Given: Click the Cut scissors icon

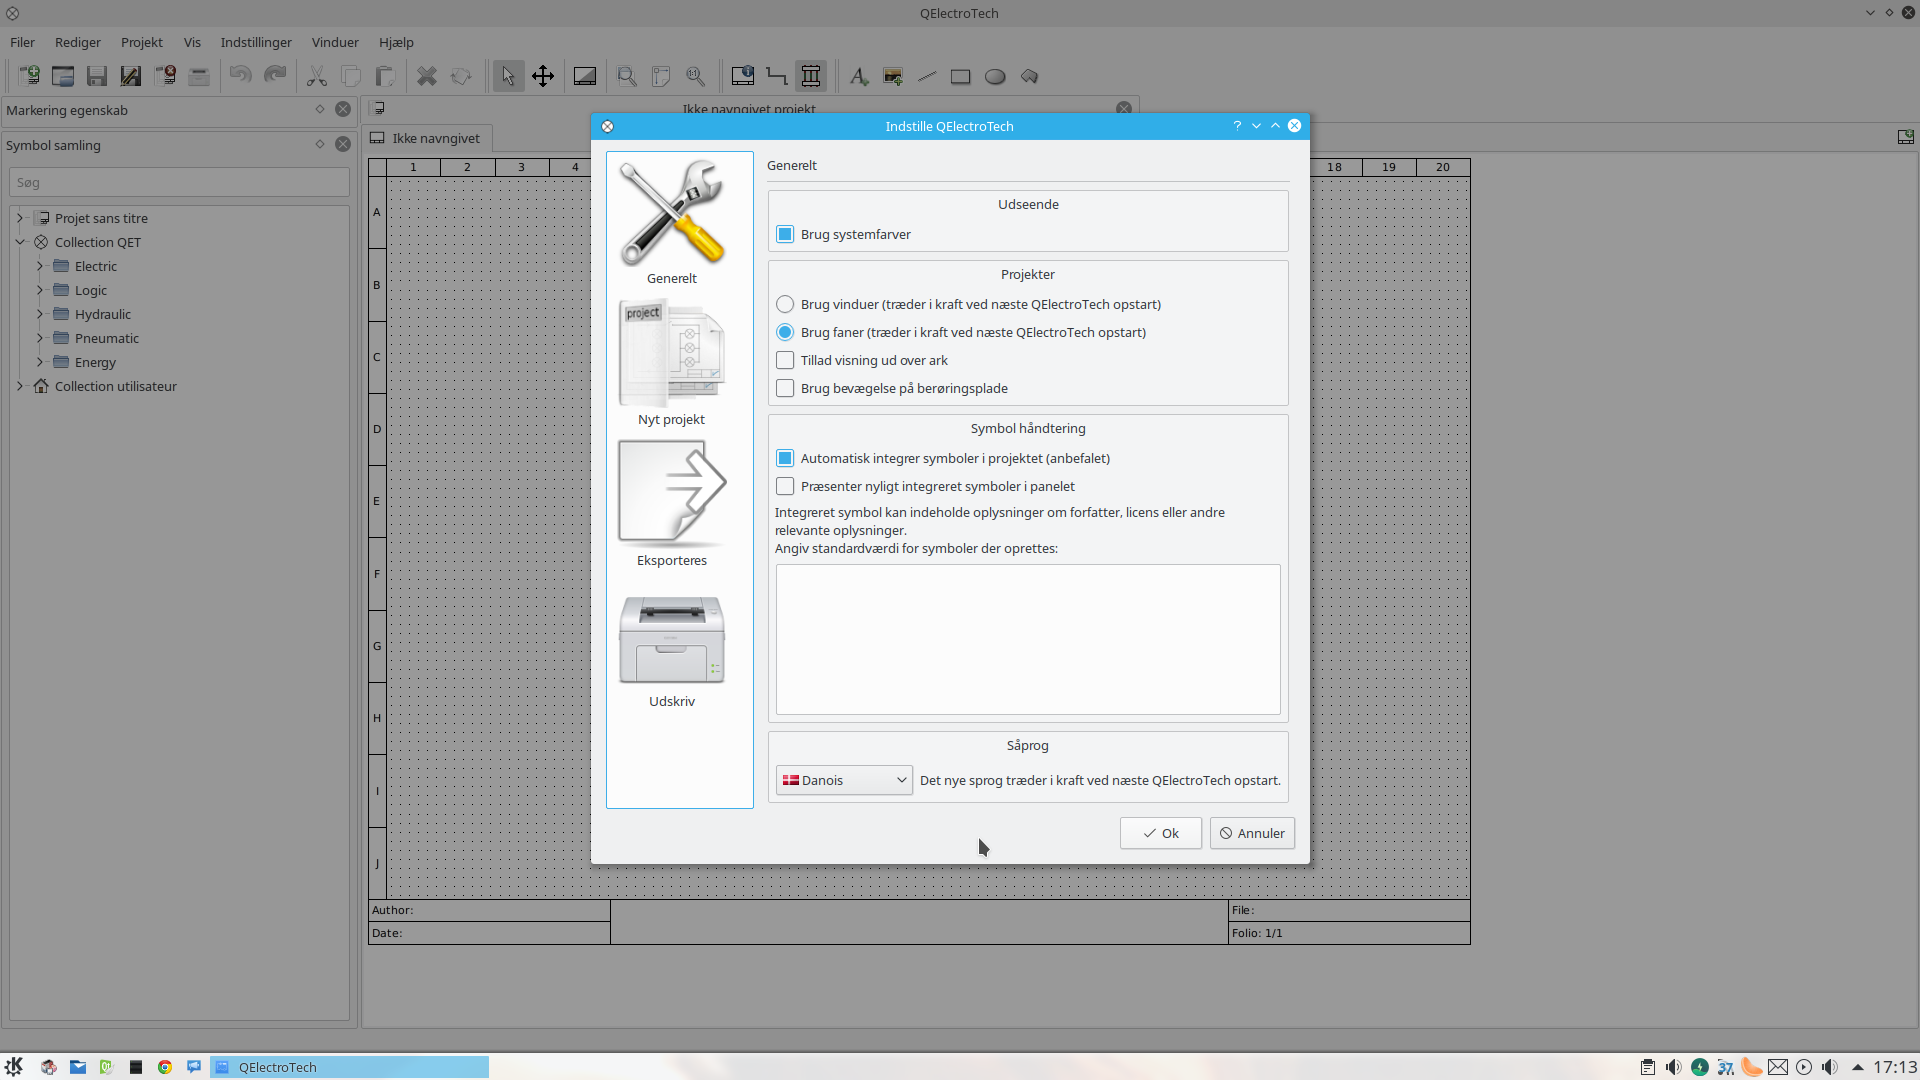Looking at the screenshot, I should coord(317,76).
